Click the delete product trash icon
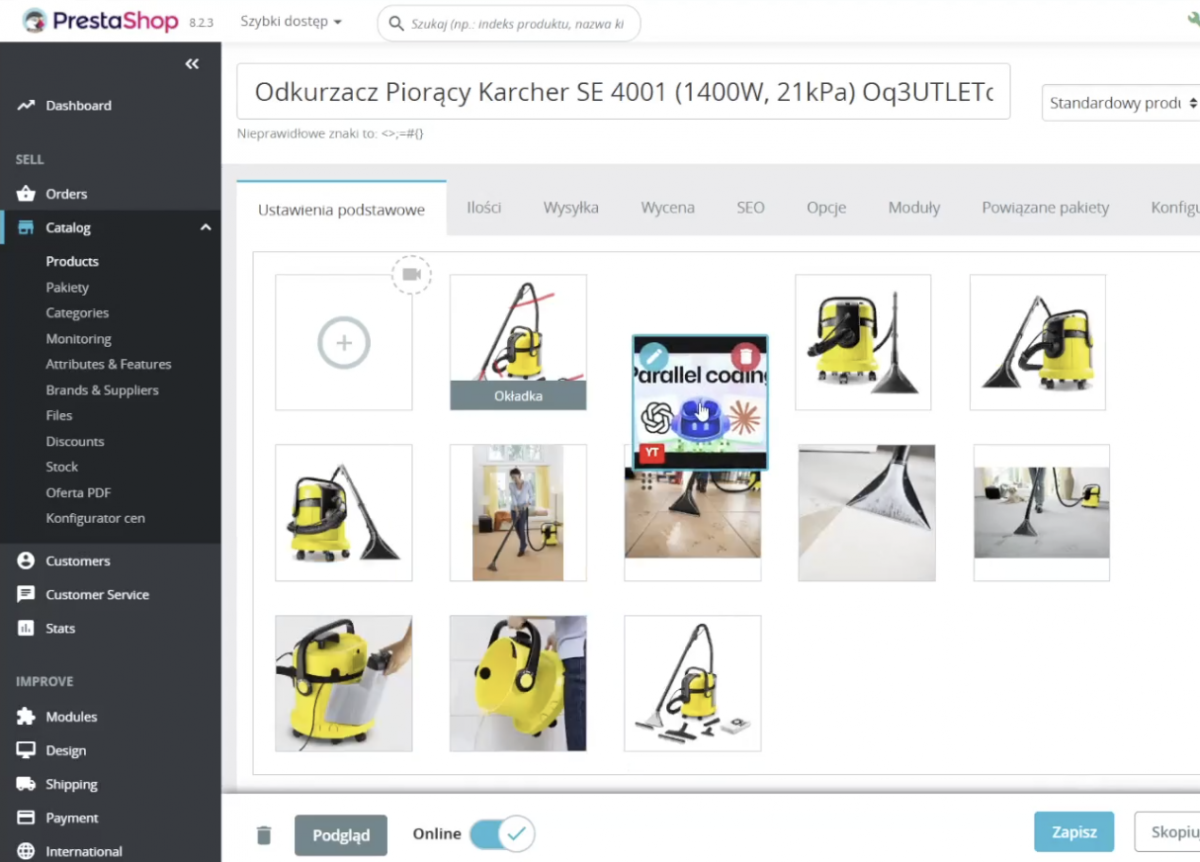The image size is (1200, 862). tap(263, 835)
